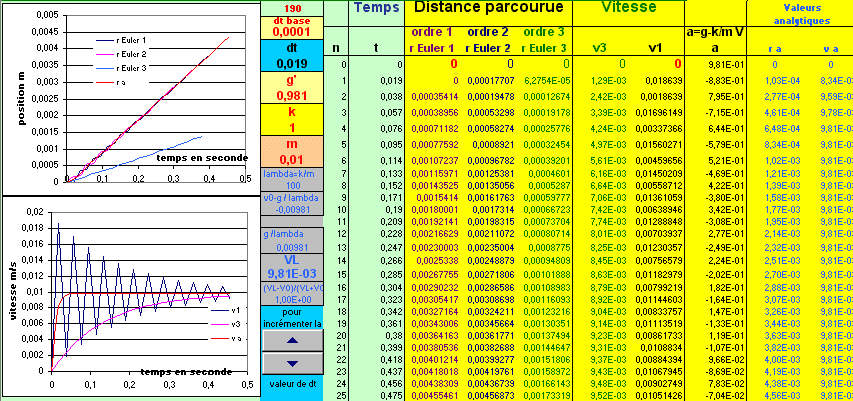Viewport: 853px width, 401px height.
Task: Select cell 9,66E-02 in column a
Action: pyautogui.click(x=715, y=359)
